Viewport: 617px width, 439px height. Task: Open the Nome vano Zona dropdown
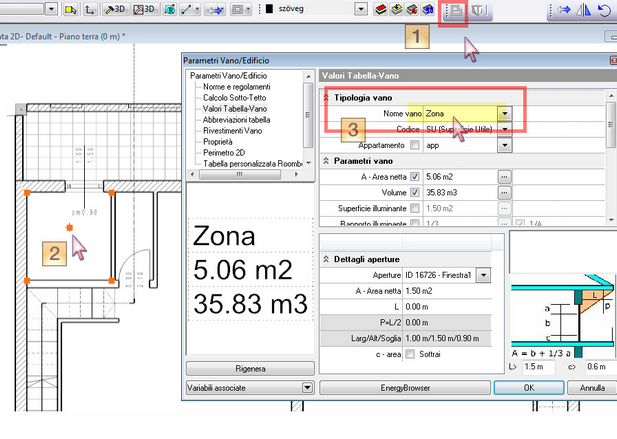(x=505, y=114)
